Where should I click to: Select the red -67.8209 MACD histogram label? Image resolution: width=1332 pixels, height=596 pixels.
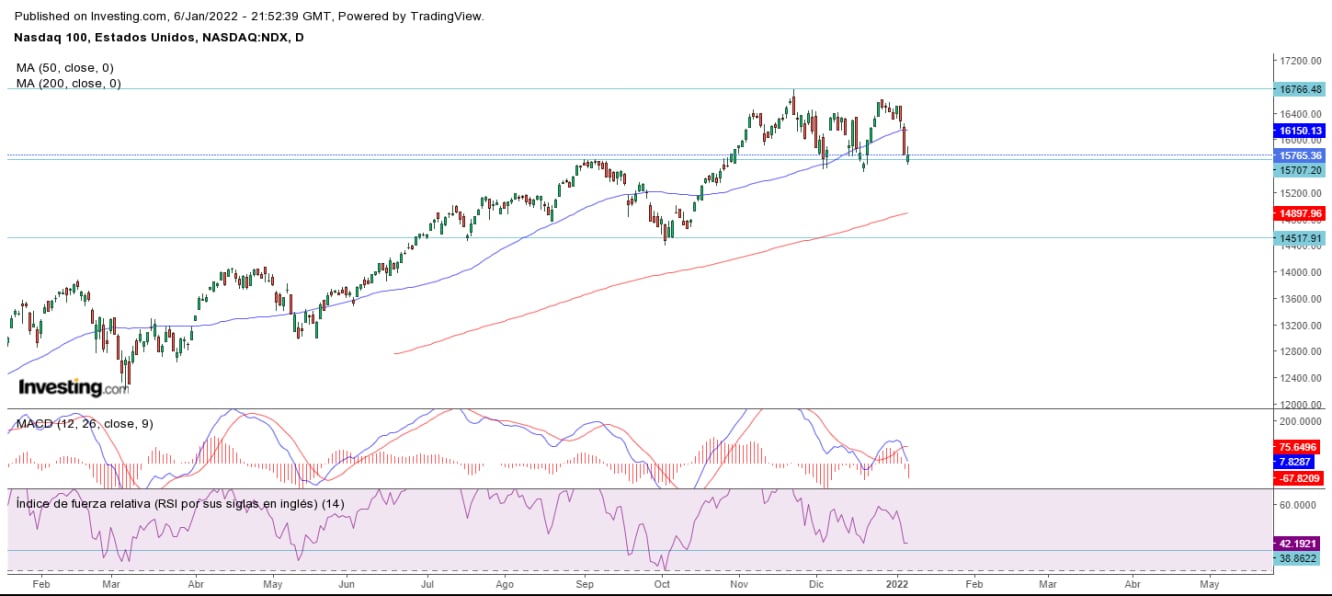click(x=1300, y=479)
